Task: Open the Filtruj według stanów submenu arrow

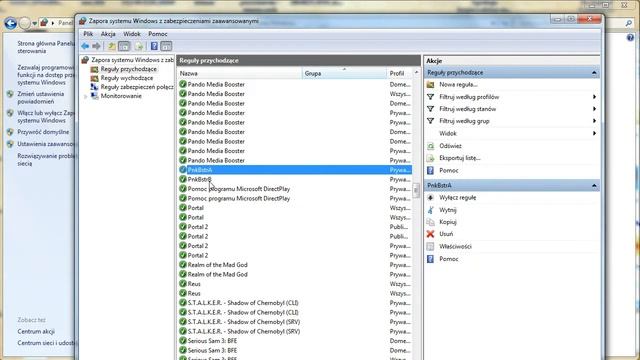Action: pyautogui.click(x=594, y=109)
